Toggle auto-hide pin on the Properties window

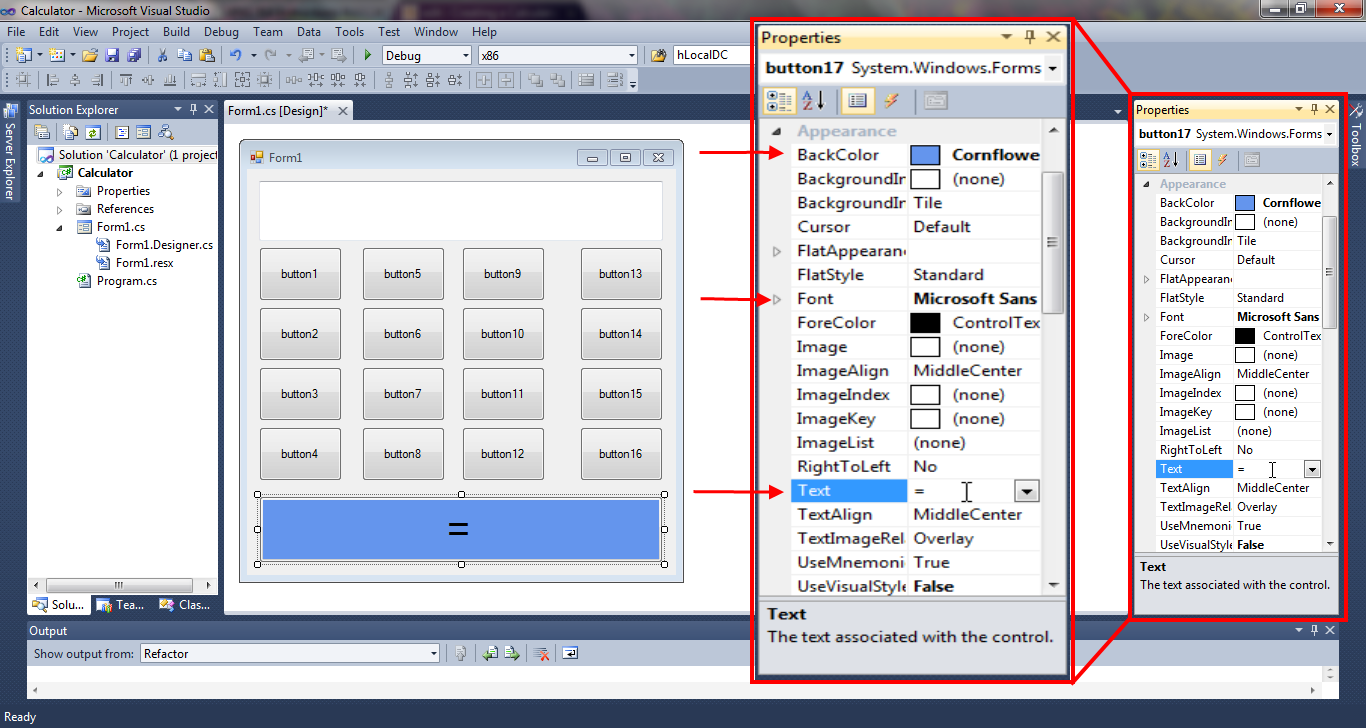1029,37
